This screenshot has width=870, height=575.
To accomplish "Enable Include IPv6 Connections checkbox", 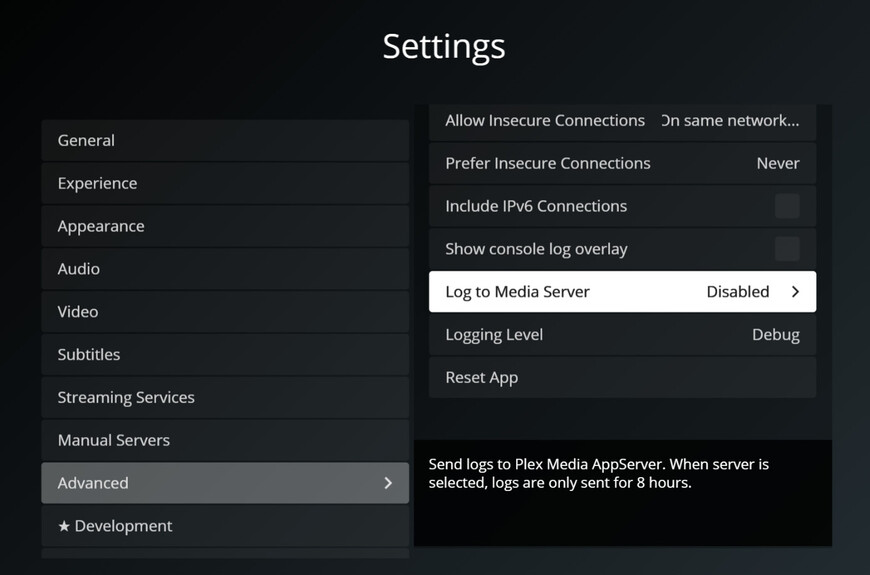I will tap(787, 206).
